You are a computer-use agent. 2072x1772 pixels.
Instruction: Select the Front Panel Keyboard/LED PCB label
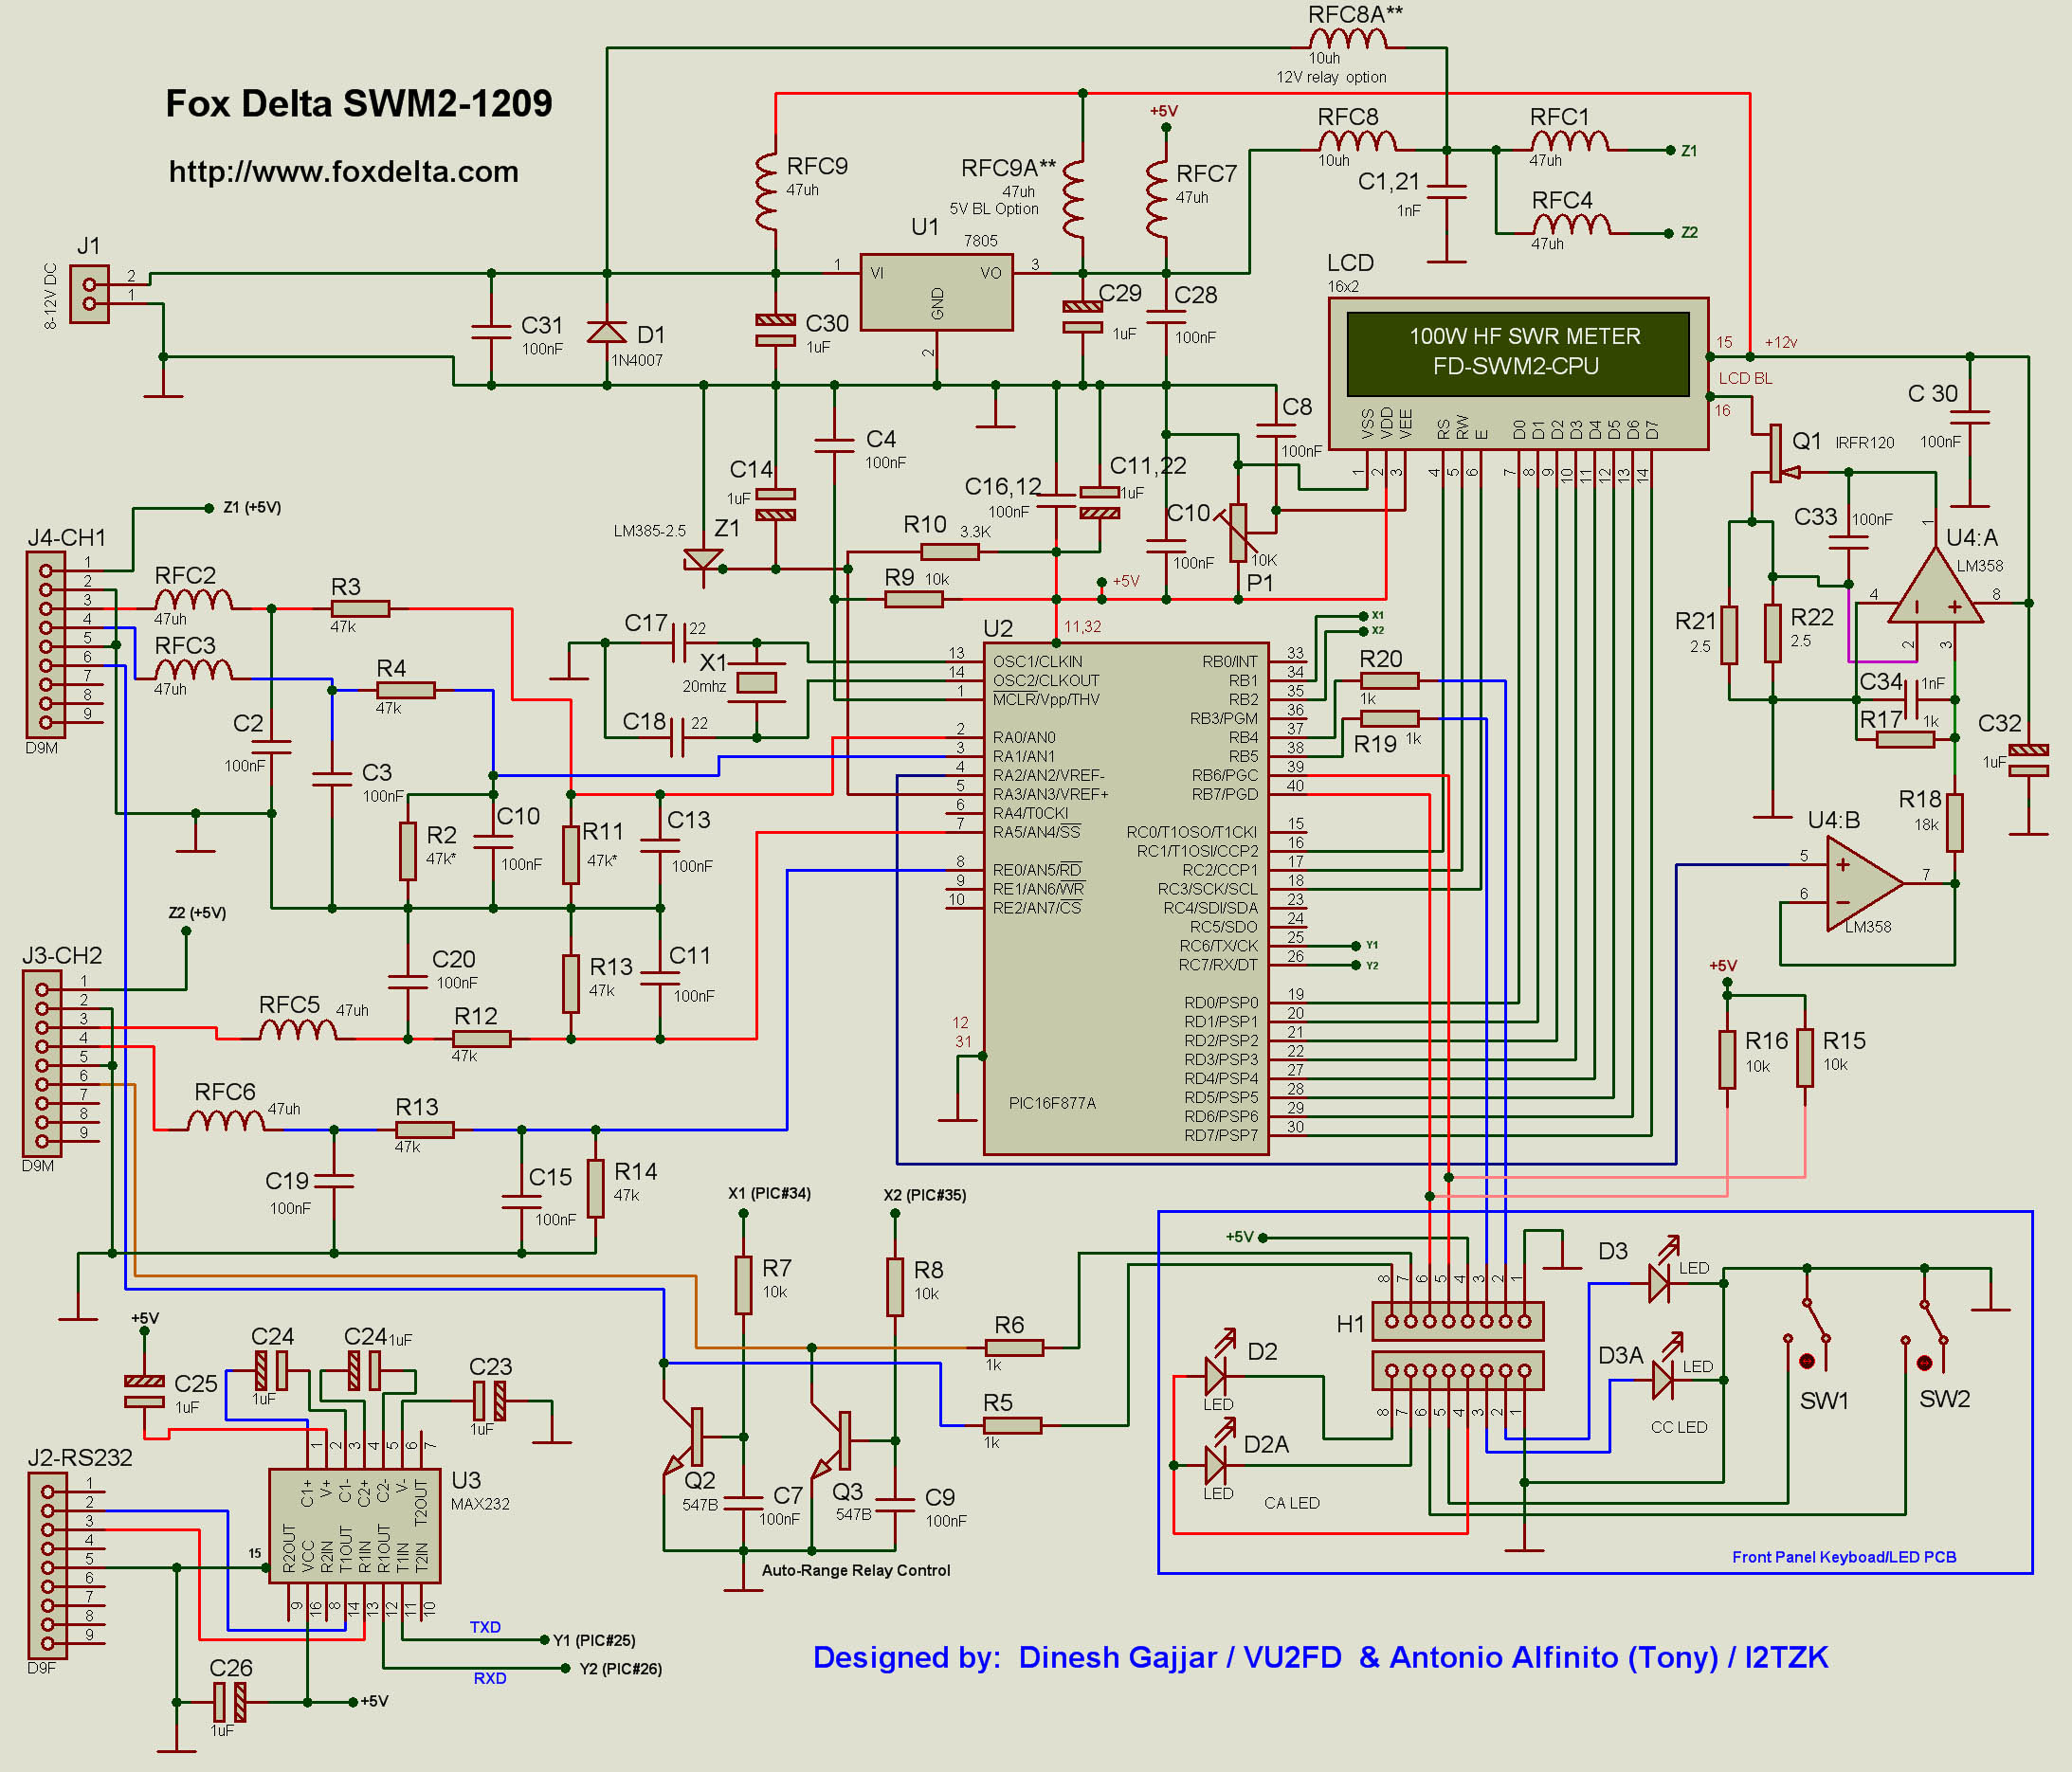(1844, 1557)
